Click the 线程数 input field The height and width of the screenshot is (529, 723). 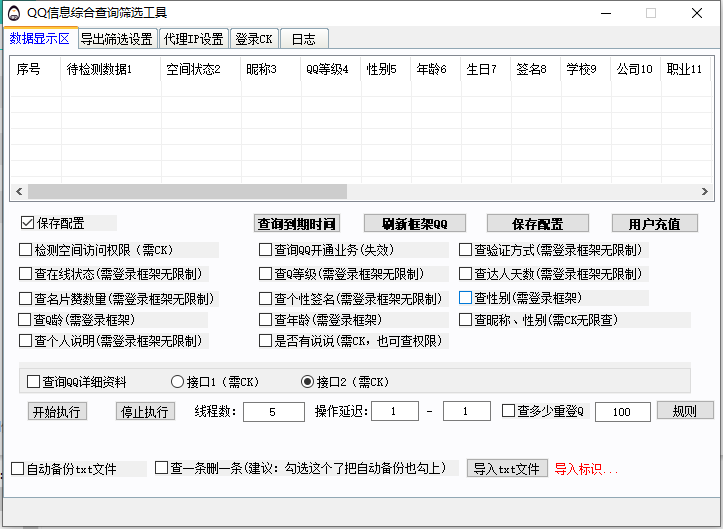273,412
